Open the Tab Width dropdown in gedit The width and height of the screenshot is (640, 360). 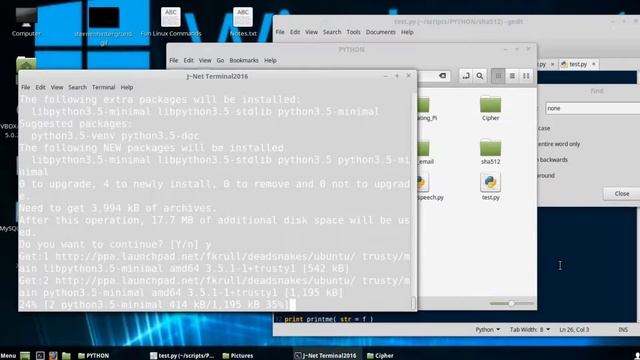pyautogui.click(x=529, y=329)
